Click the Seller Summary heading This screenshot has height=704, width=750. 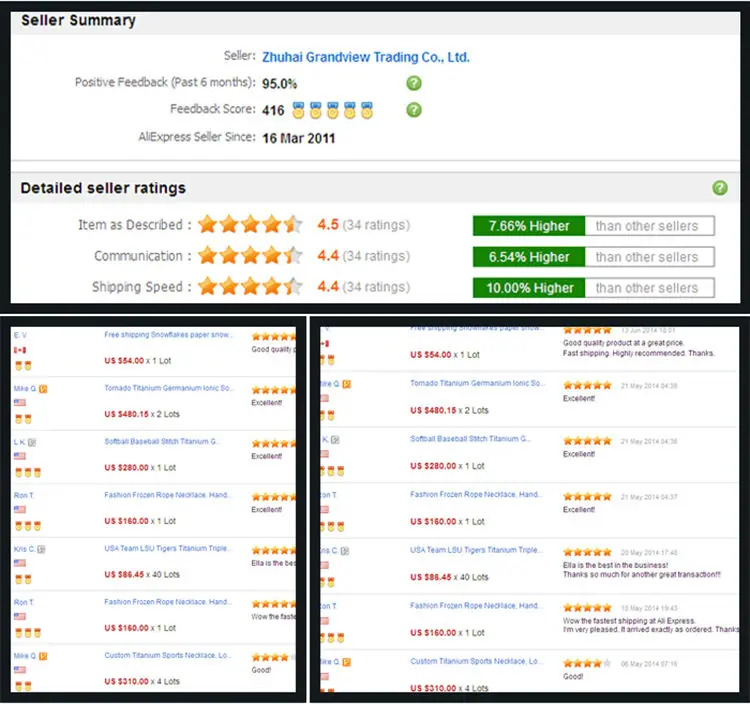78,21
